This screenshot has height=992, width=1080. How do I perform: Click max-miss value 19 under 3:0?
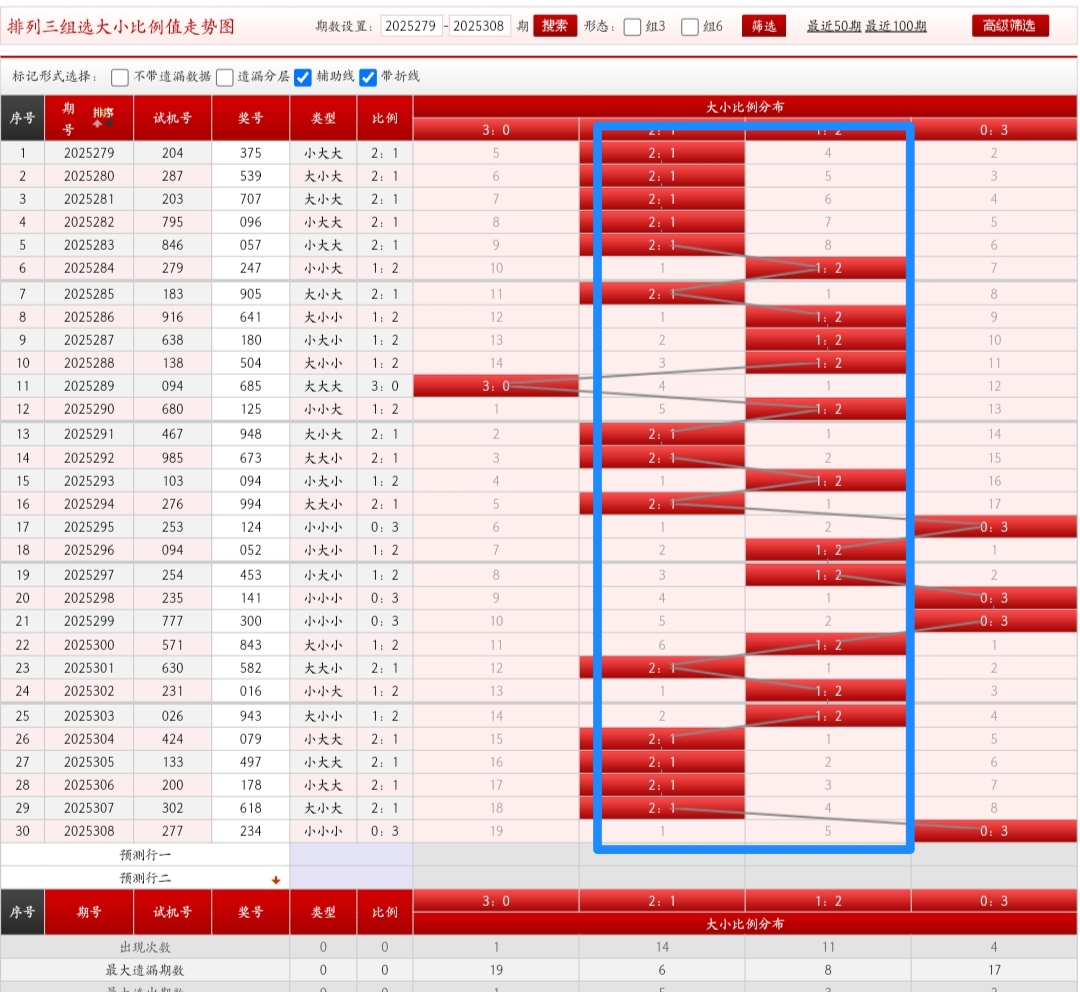pyautogui.click(x=496, y=970)
